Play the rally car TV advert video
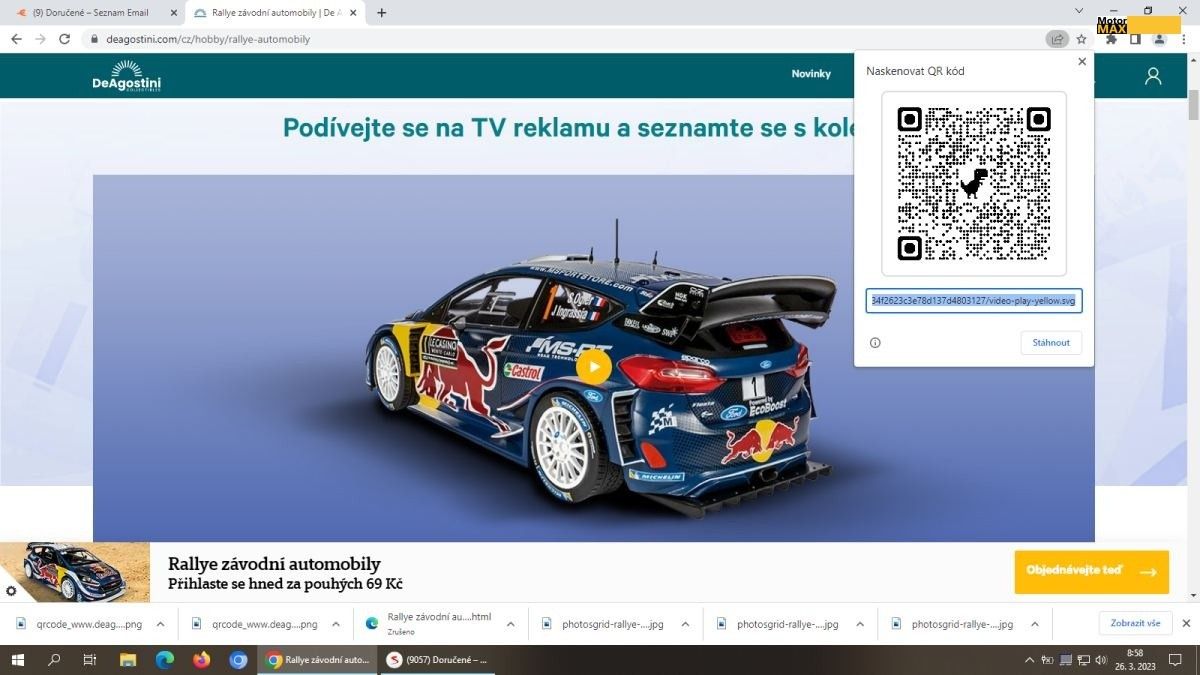Viewport: 1200px width, 675px height. click(593, 367)
